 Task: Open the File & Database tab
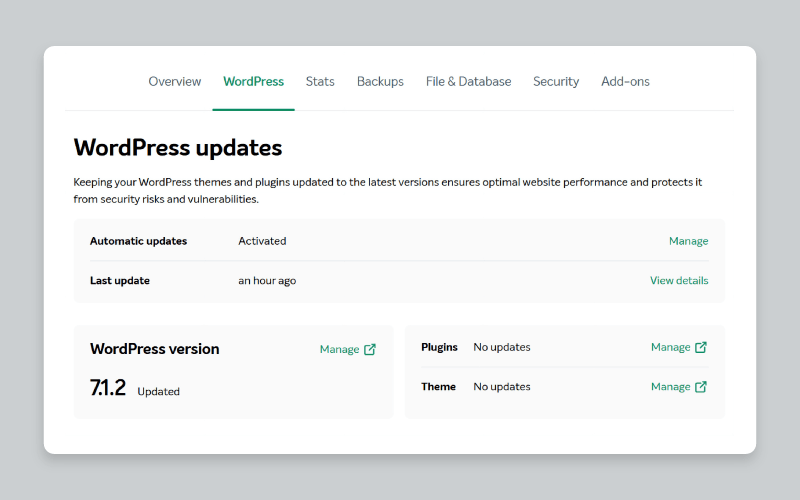point(468,82)
